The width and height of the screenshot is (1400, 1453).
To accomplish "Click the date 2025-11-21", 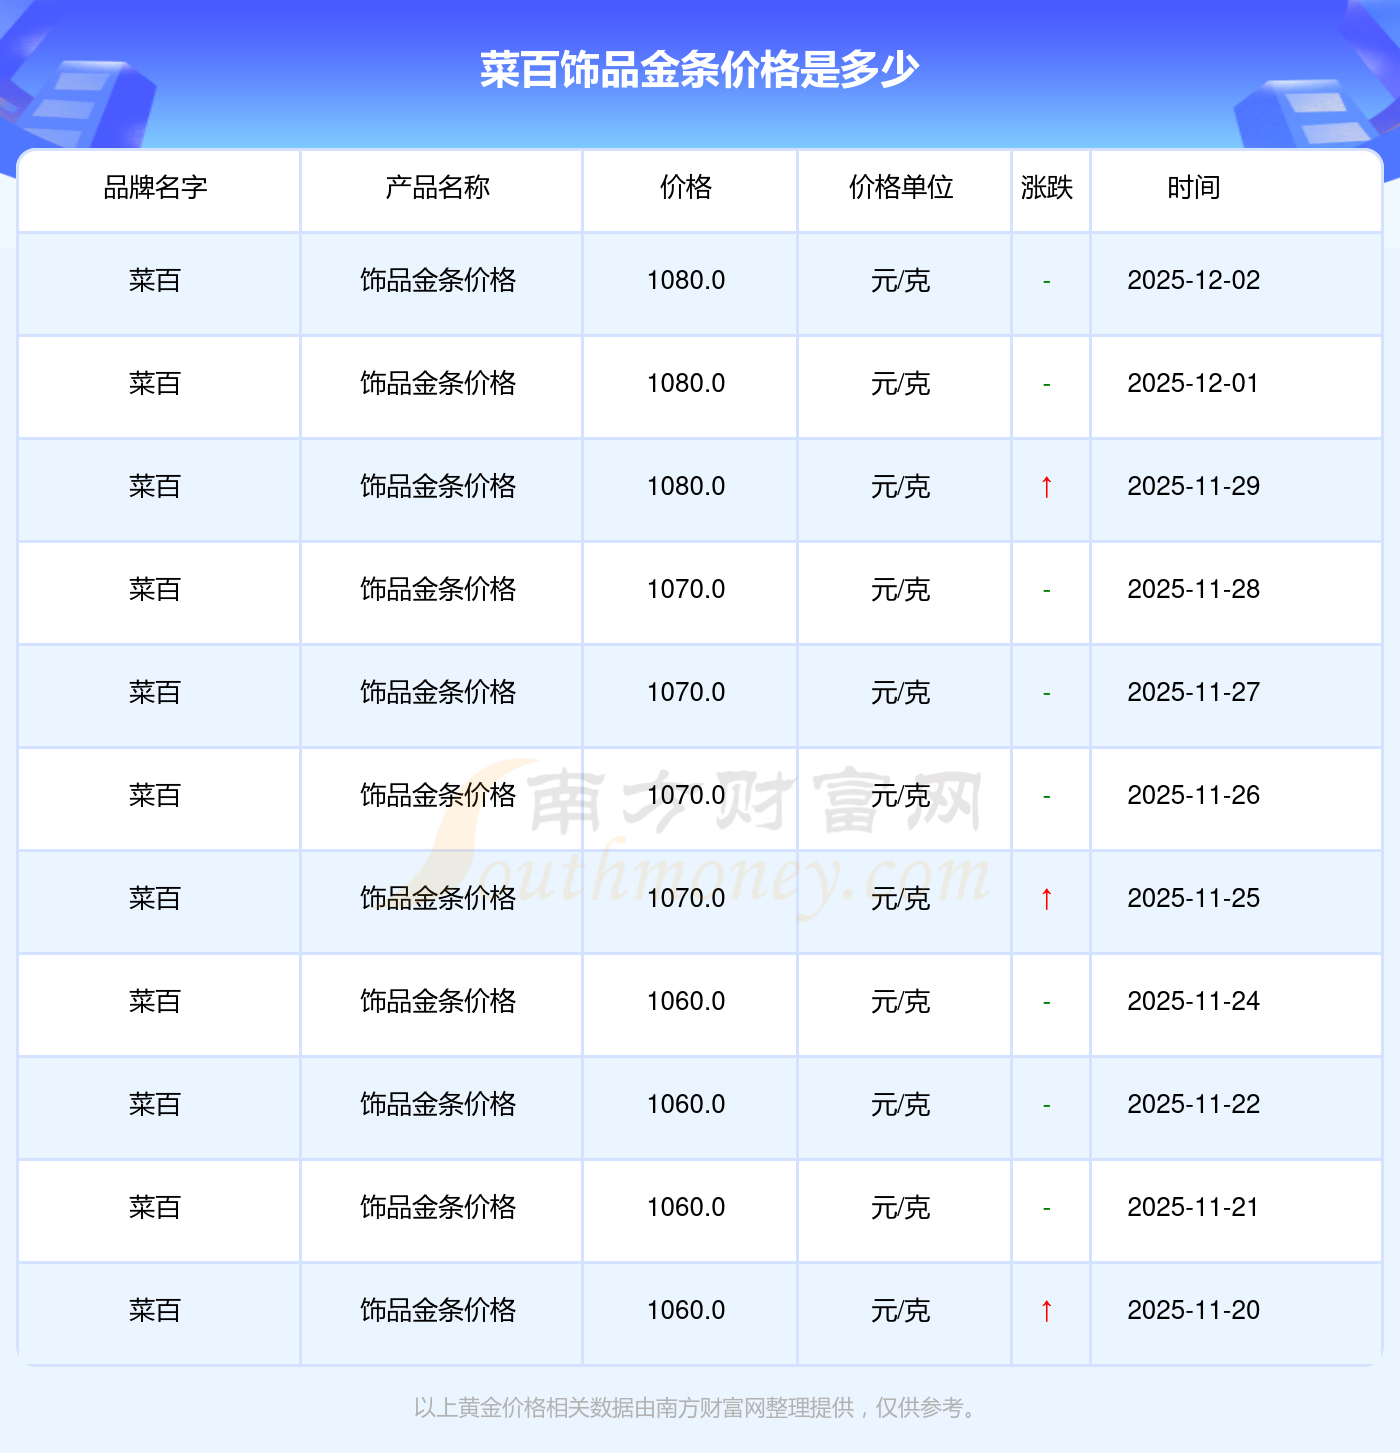I will [1193, 1208].
